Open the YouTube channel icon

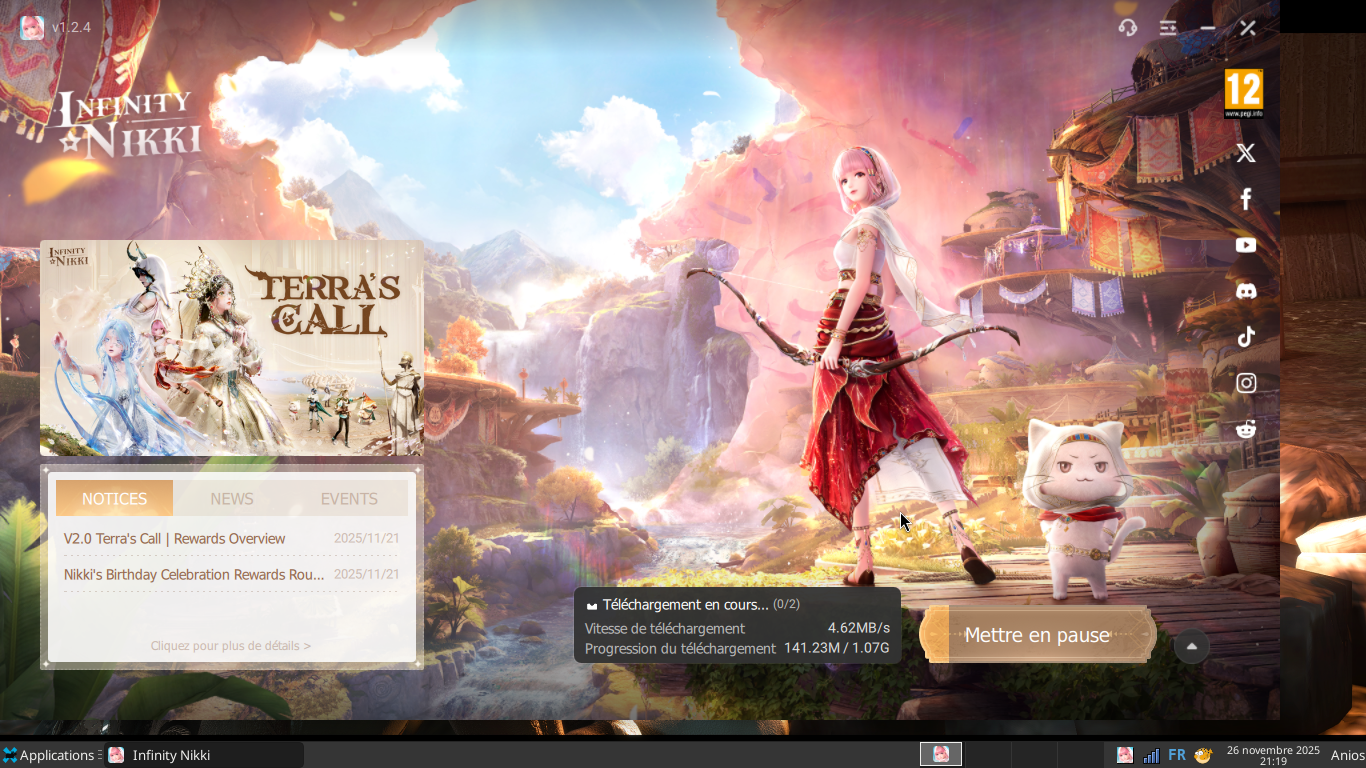pos(1246,245)
